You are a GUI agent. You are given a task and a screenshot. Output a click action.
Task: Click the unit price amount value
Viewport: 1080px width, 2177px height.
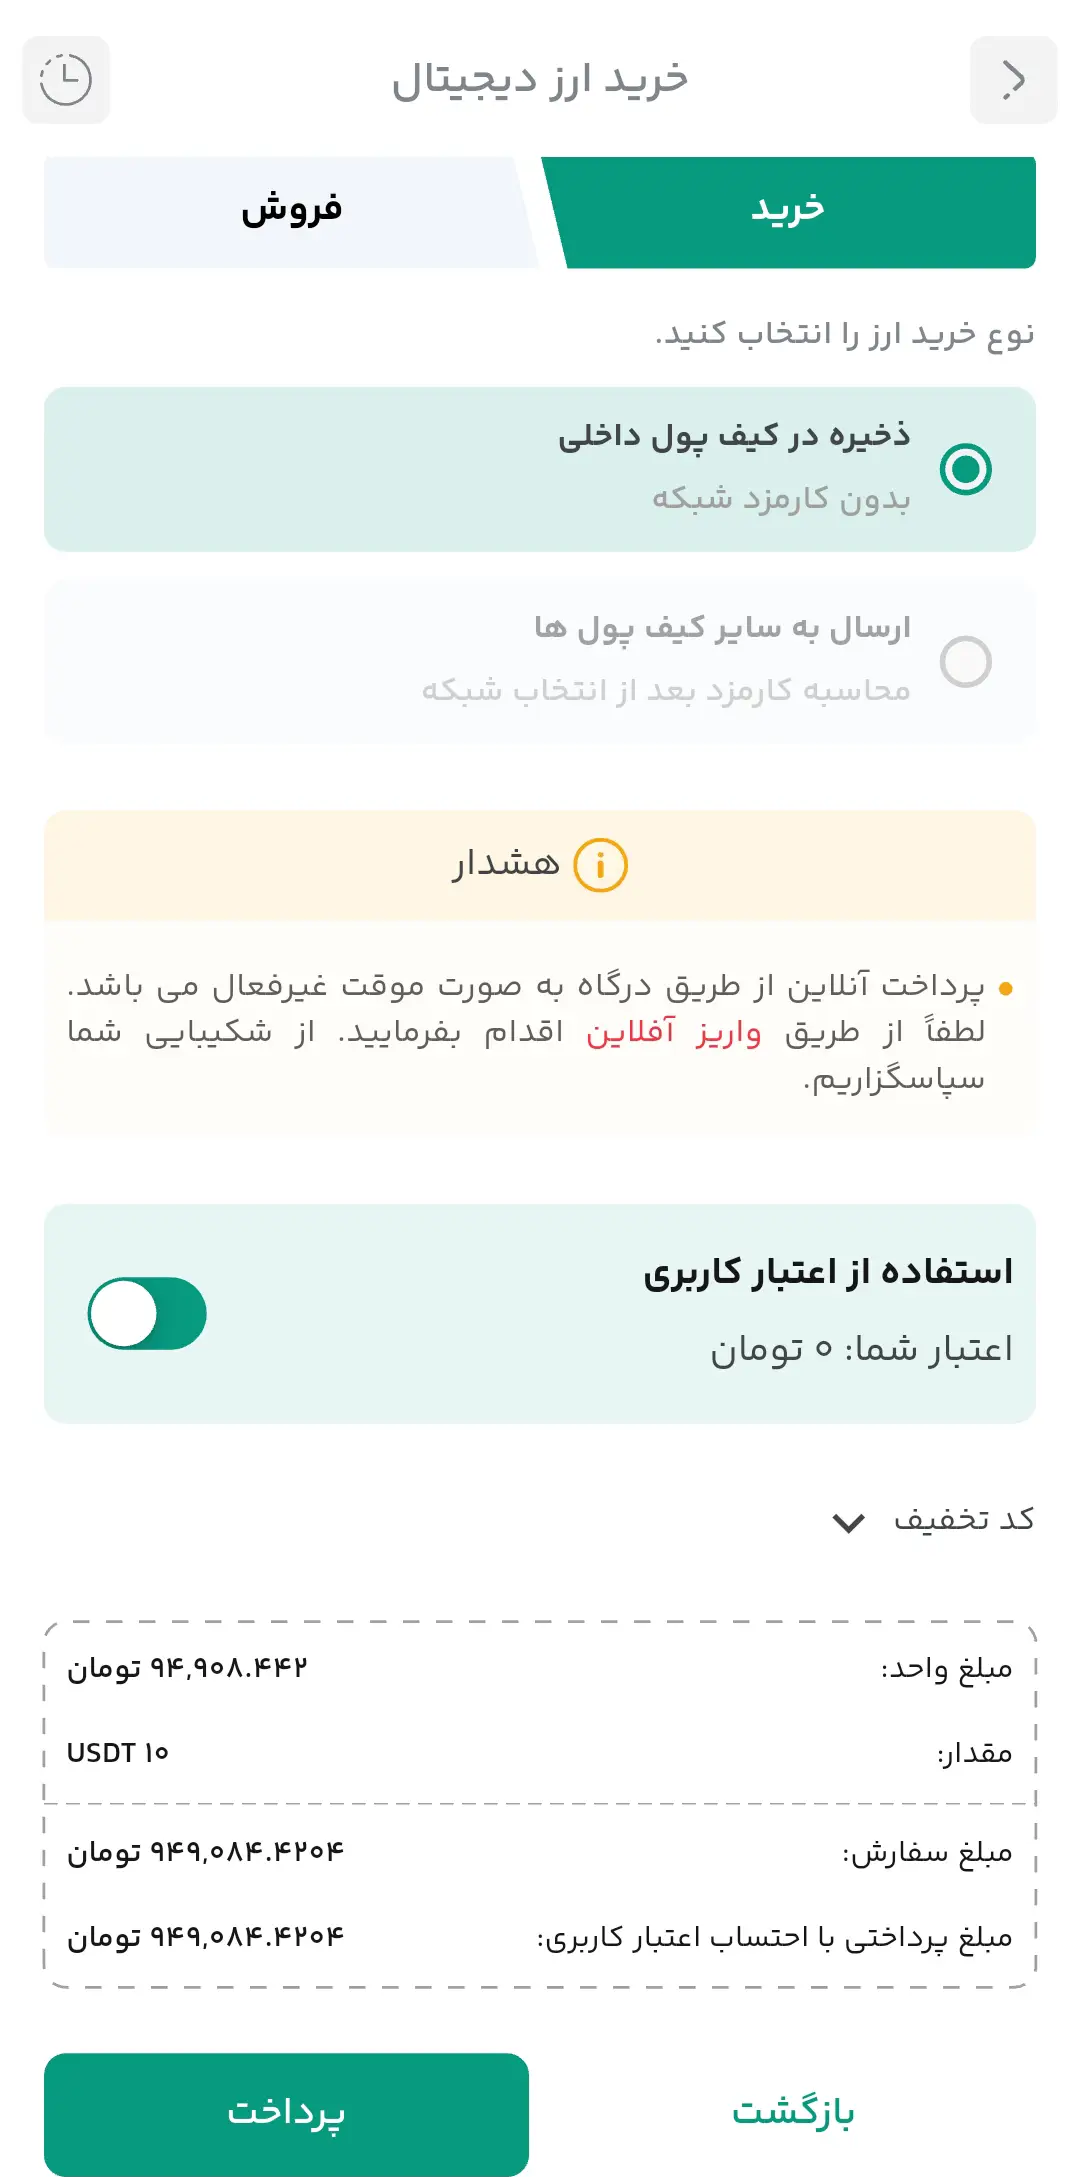click(x=187, y=1668)
